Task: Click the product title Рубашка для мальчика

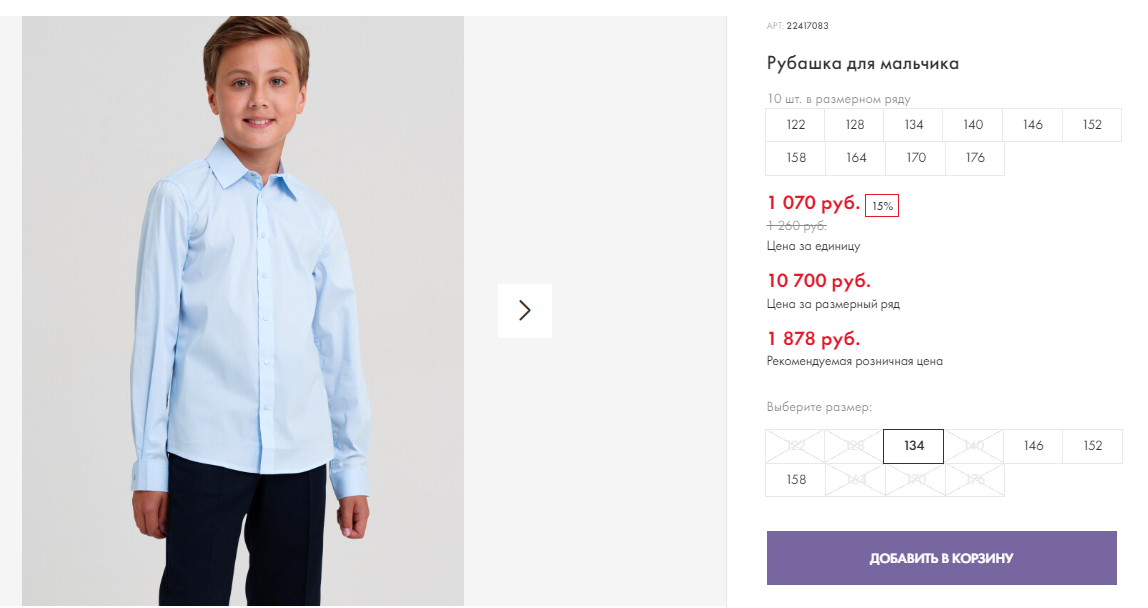Action: point(862,64)
